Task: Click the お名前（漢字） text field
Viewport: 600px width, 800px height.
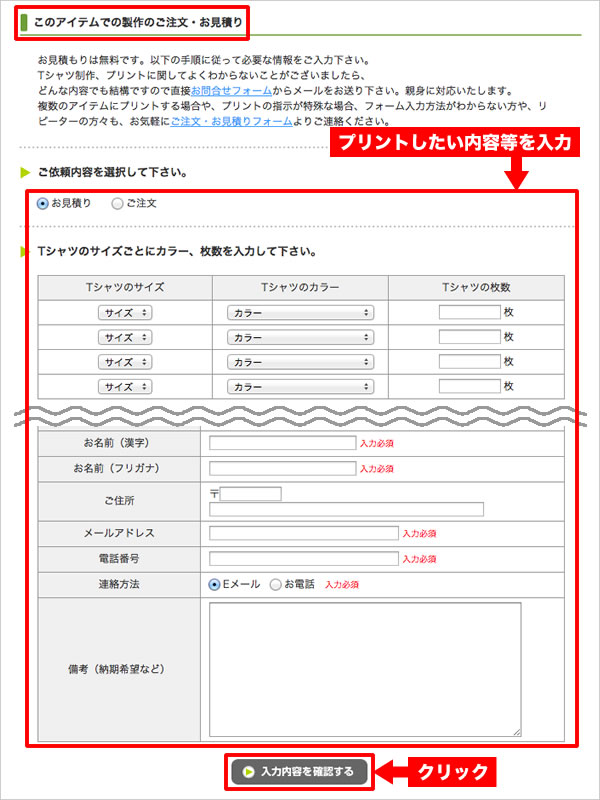Action: tap(282, 442)
